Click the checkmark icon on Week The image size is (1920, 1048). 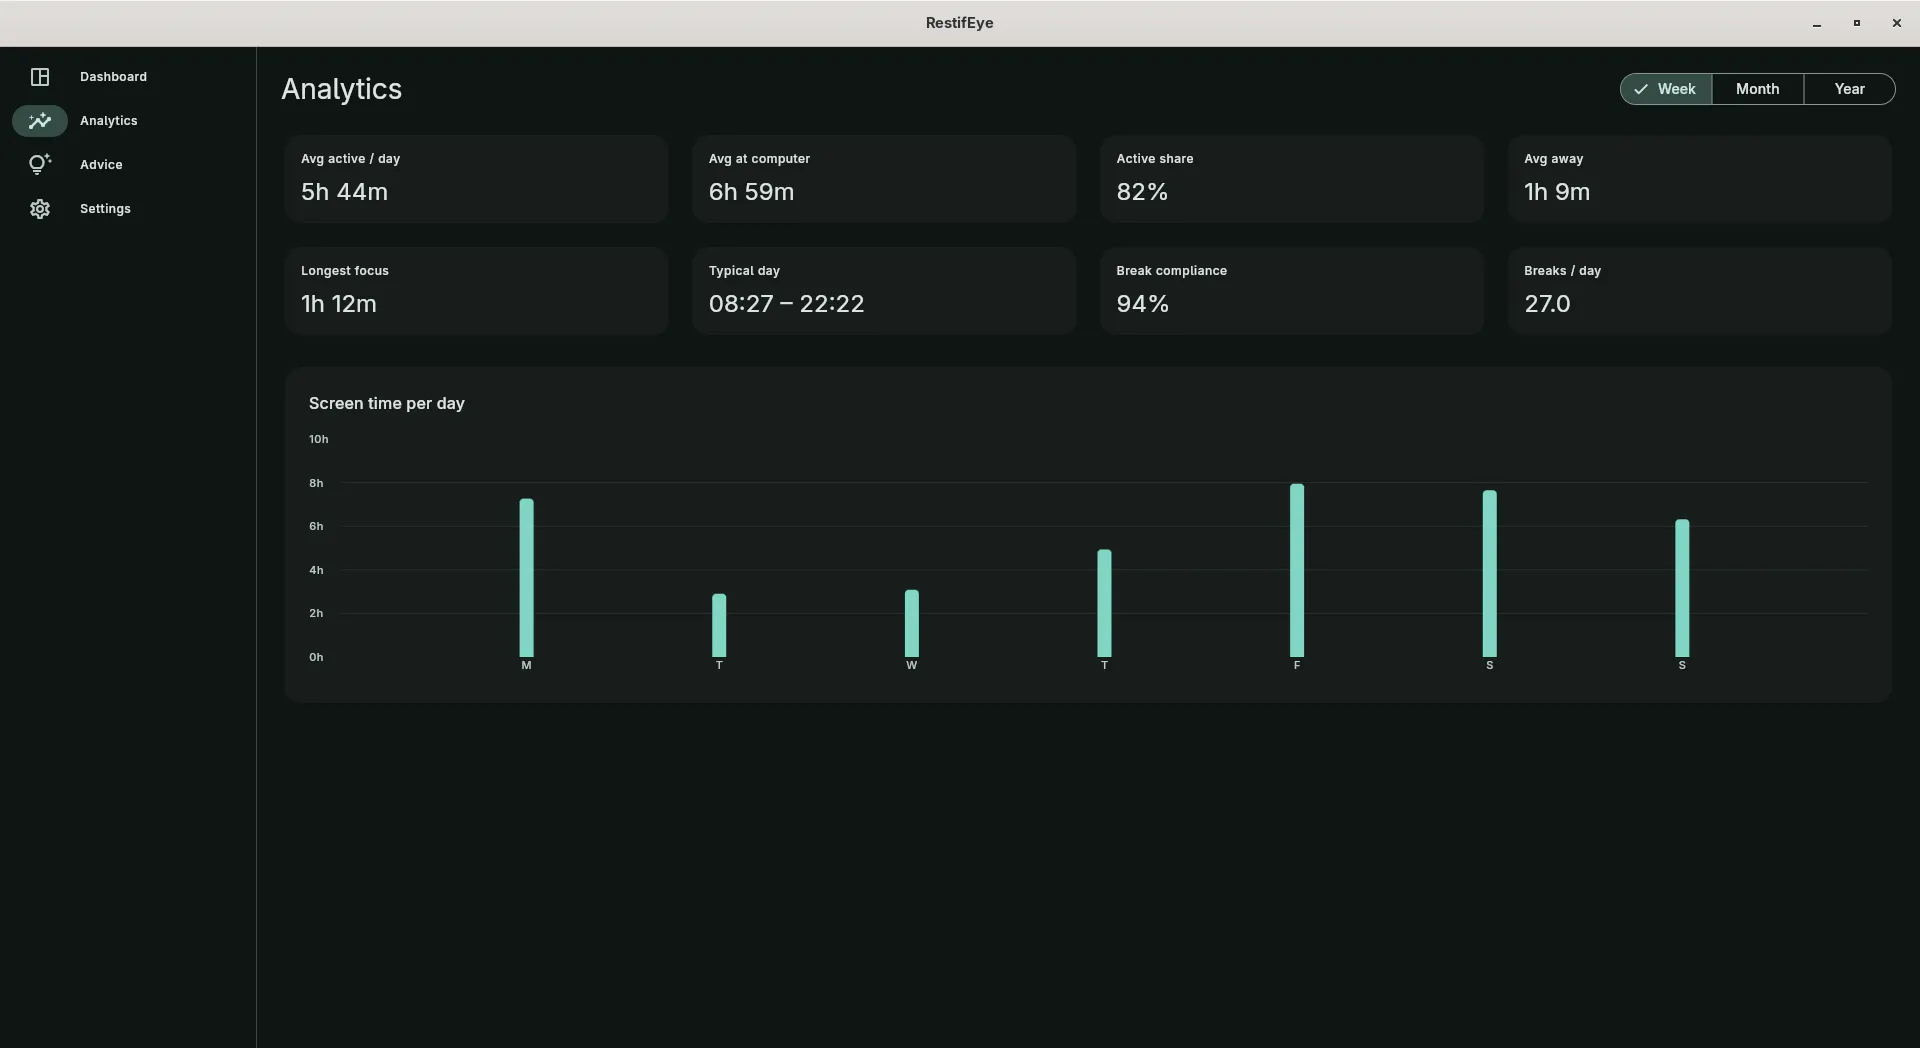click(x=1641, y=89)
